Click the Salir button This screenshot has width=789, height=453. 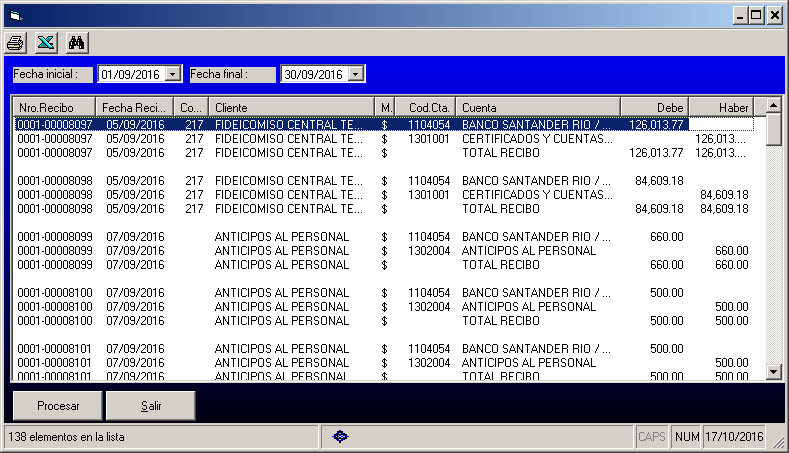[x=151, y=406]
